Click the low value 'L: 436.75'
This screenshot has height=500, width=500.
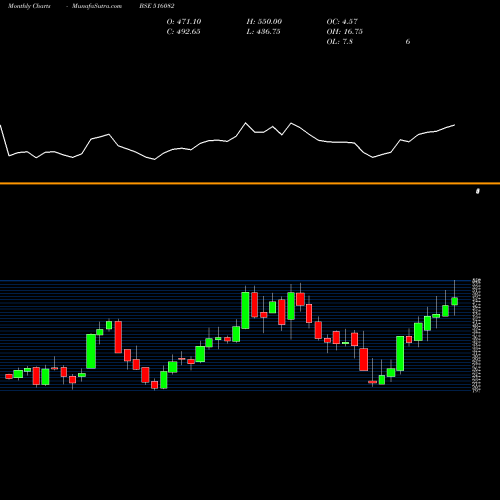click(263, 32)
